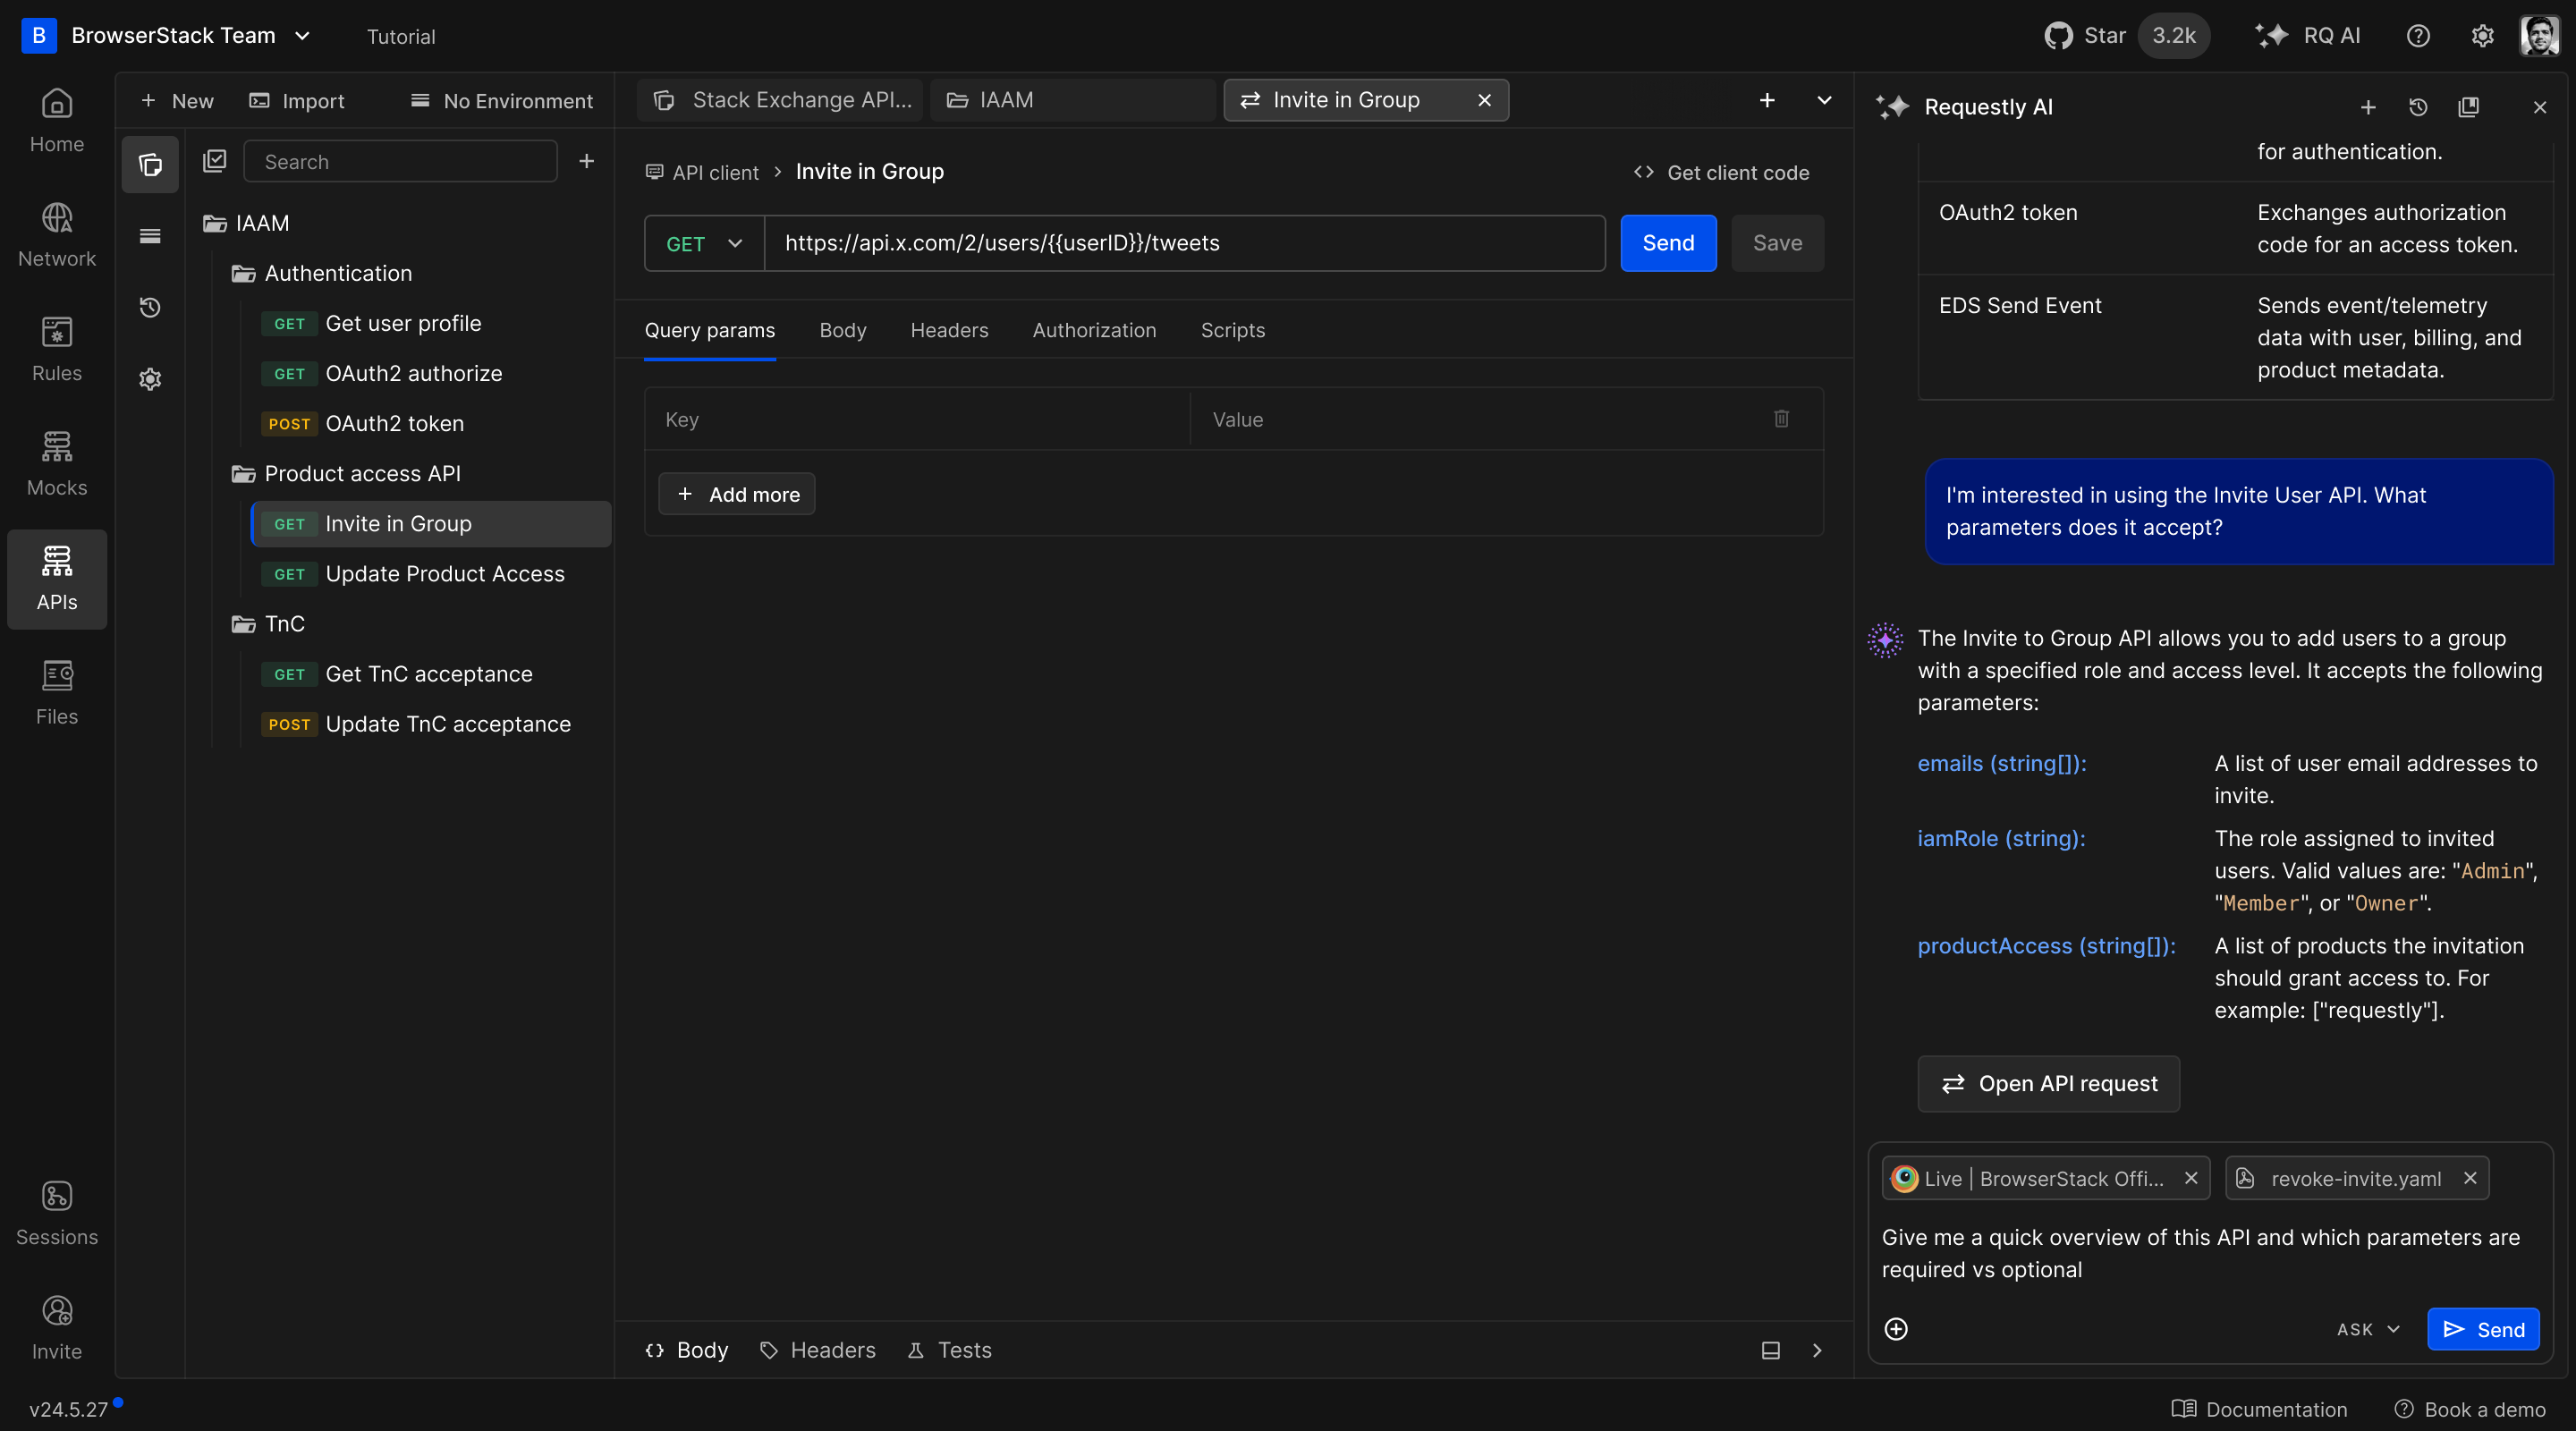The width and height of the screenshot is (2576, 1431).
Task: Start new chat in Requestly AI panel
Action: [2368, 107]
